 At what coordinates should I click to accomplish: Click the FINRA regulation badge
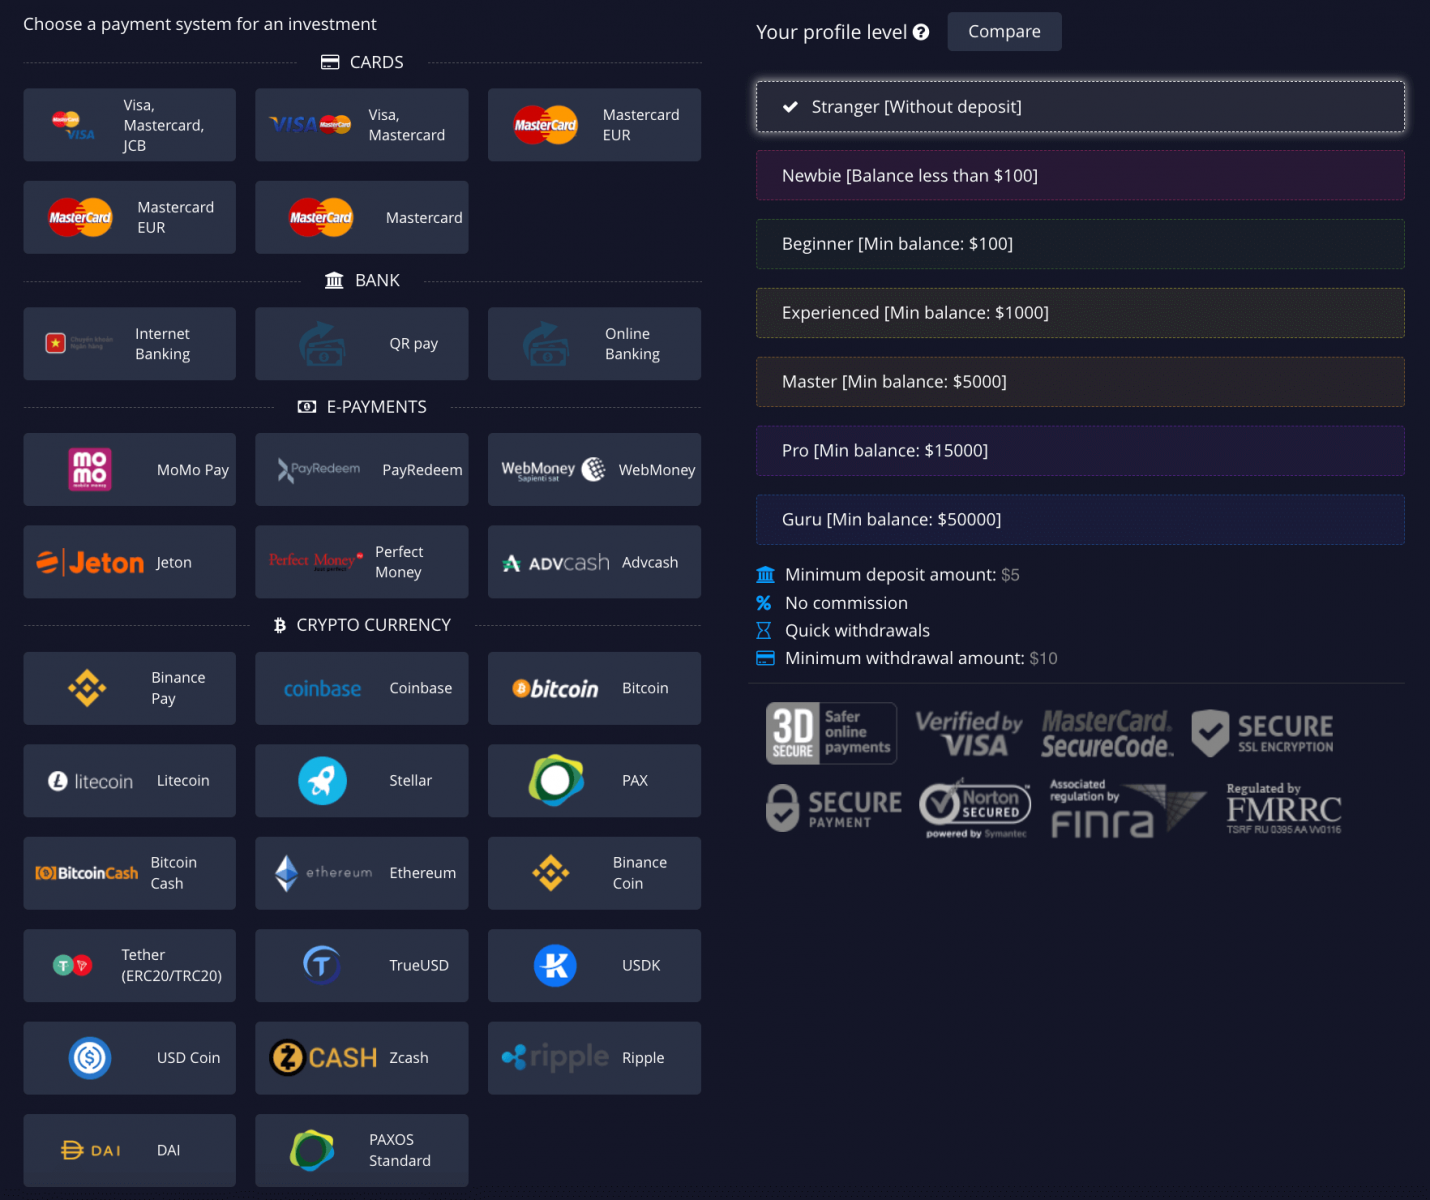tap(1127, 809)
